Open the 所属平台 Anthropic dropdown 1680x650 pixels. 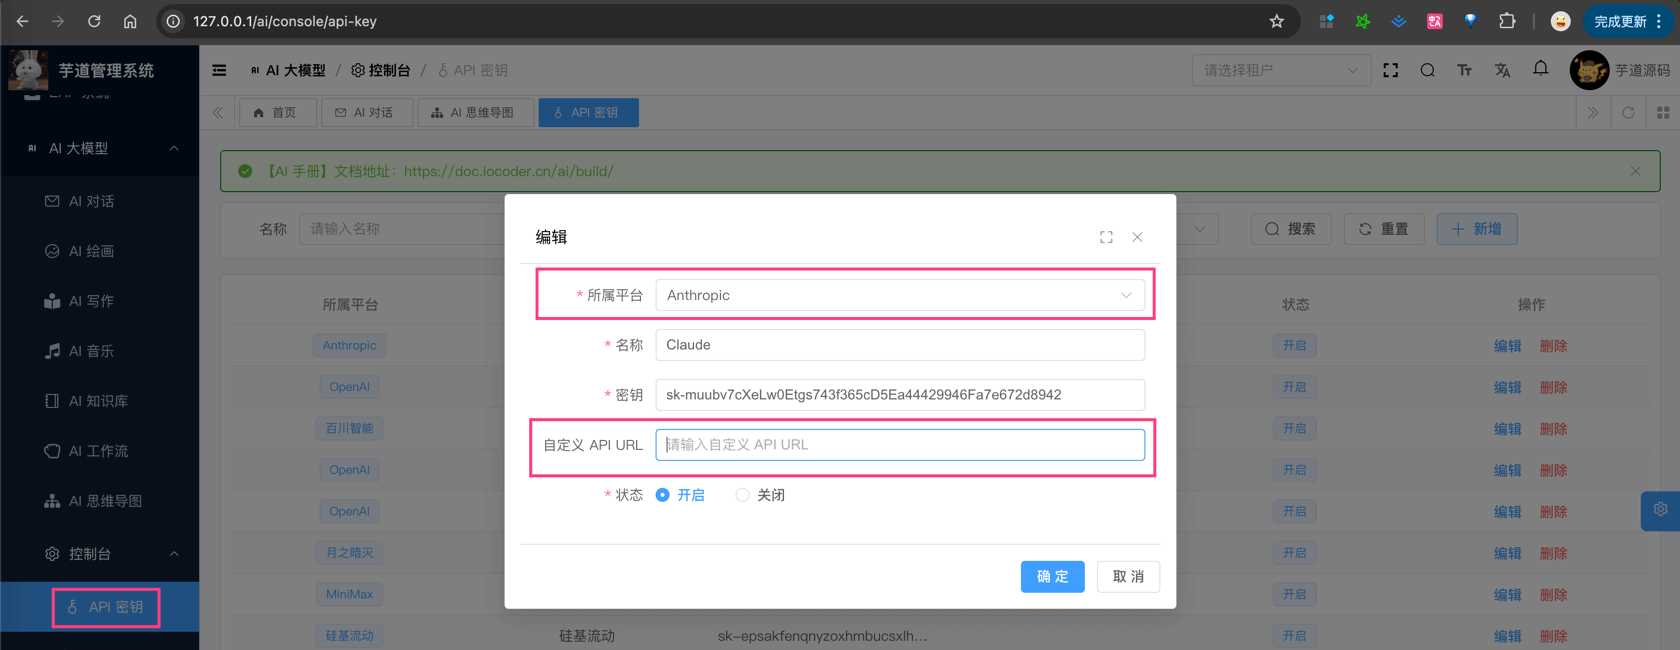click(x=899, y=295)
